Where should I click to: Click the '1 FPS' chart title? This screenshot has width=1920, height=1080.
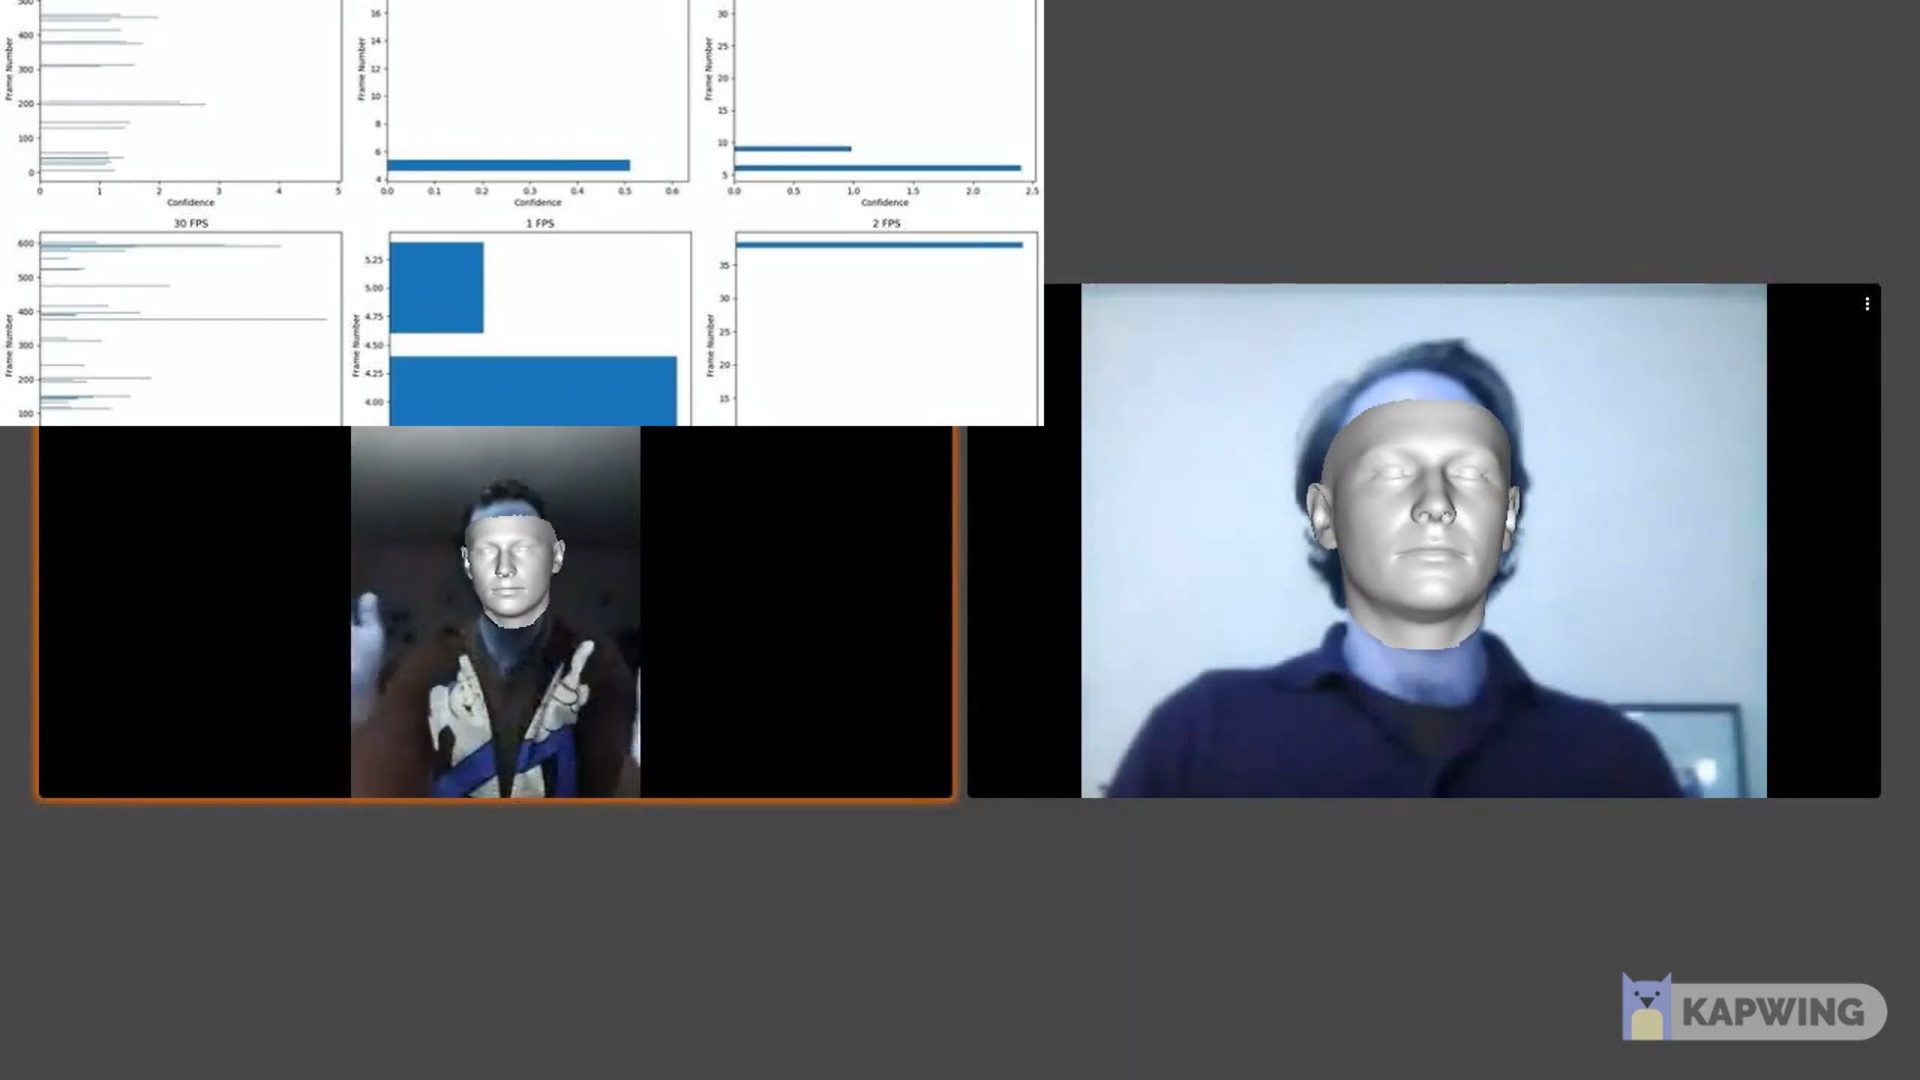540,223
